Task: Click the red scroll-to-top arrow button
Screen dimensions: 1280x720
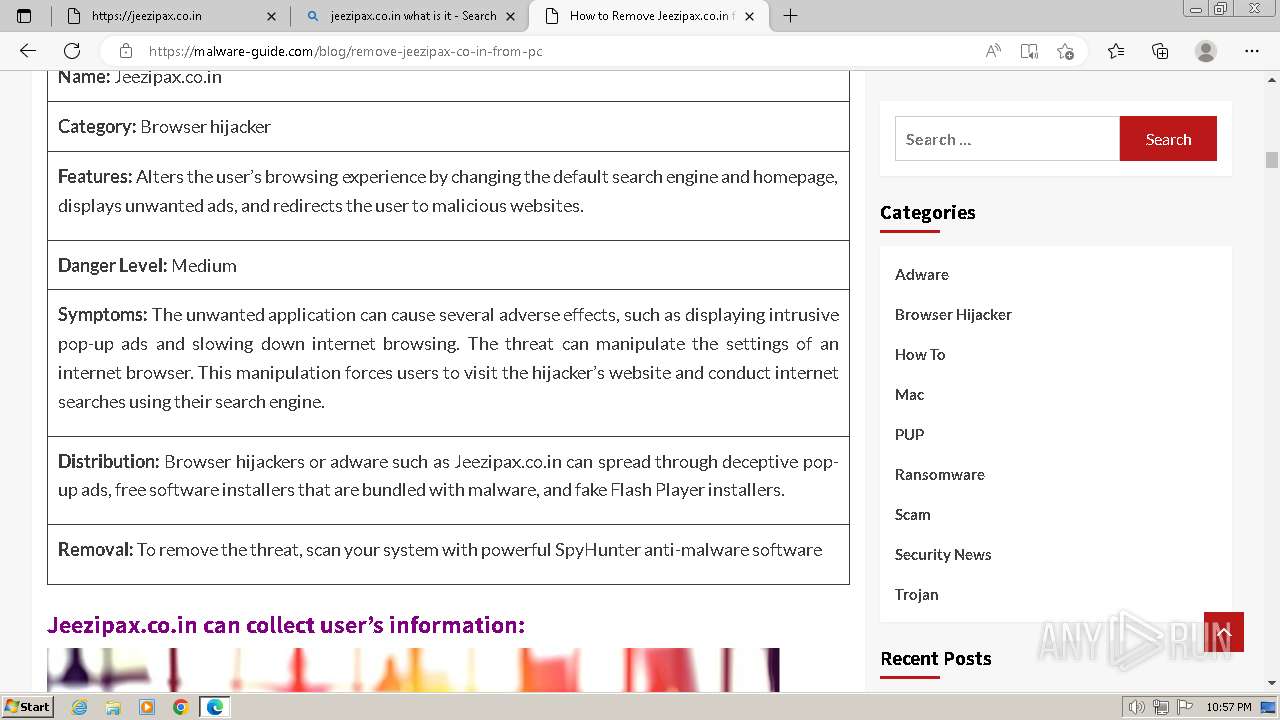Action: [1224, 632]
